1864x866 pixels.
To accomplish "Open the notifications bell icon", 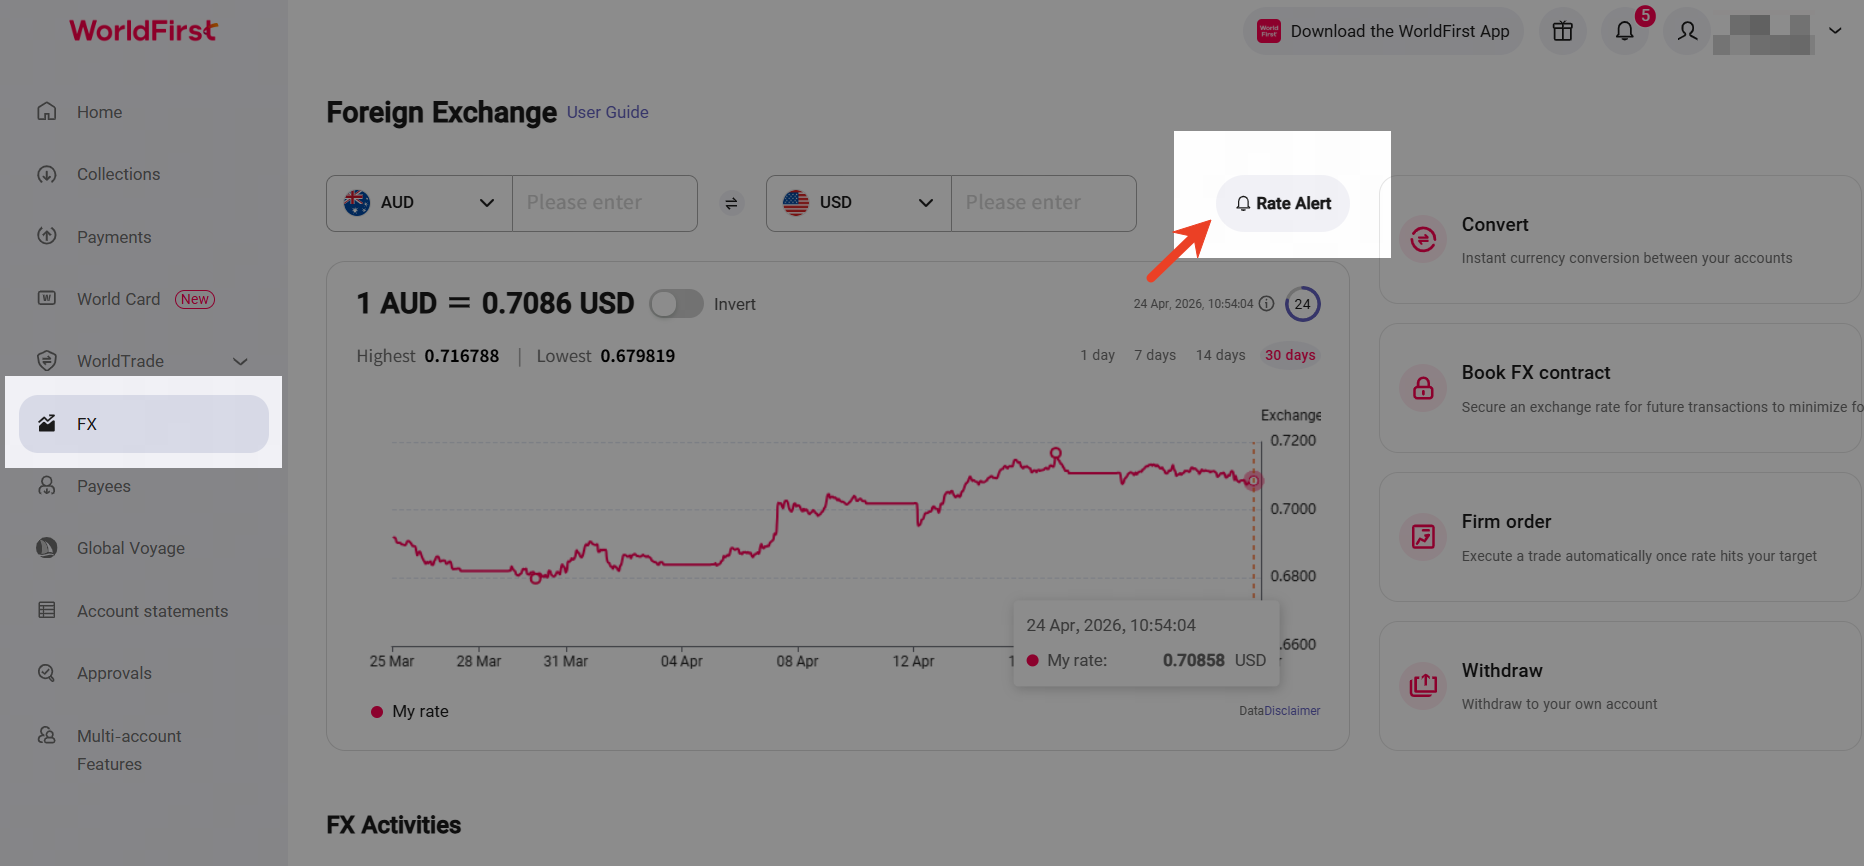I will pyautogui.click(x=1625, y=31).
